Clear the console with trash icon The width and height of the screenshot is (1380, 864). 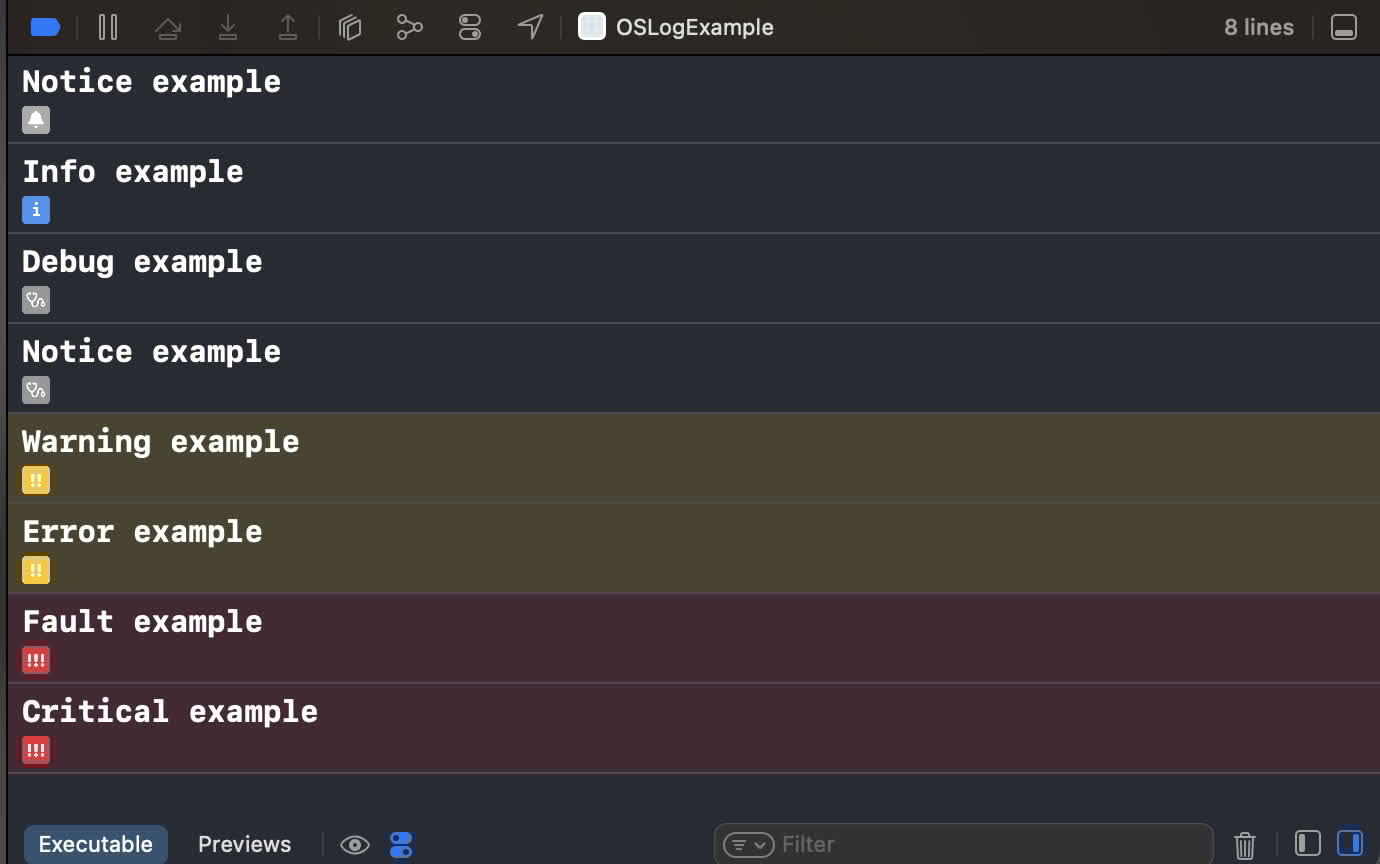1245,845
